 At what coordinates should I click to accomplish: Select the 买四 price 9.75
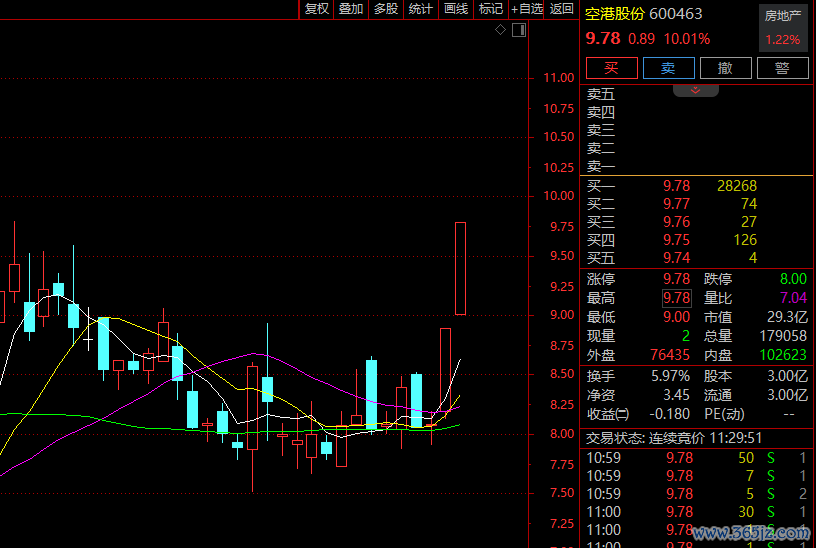click(676, 240)
